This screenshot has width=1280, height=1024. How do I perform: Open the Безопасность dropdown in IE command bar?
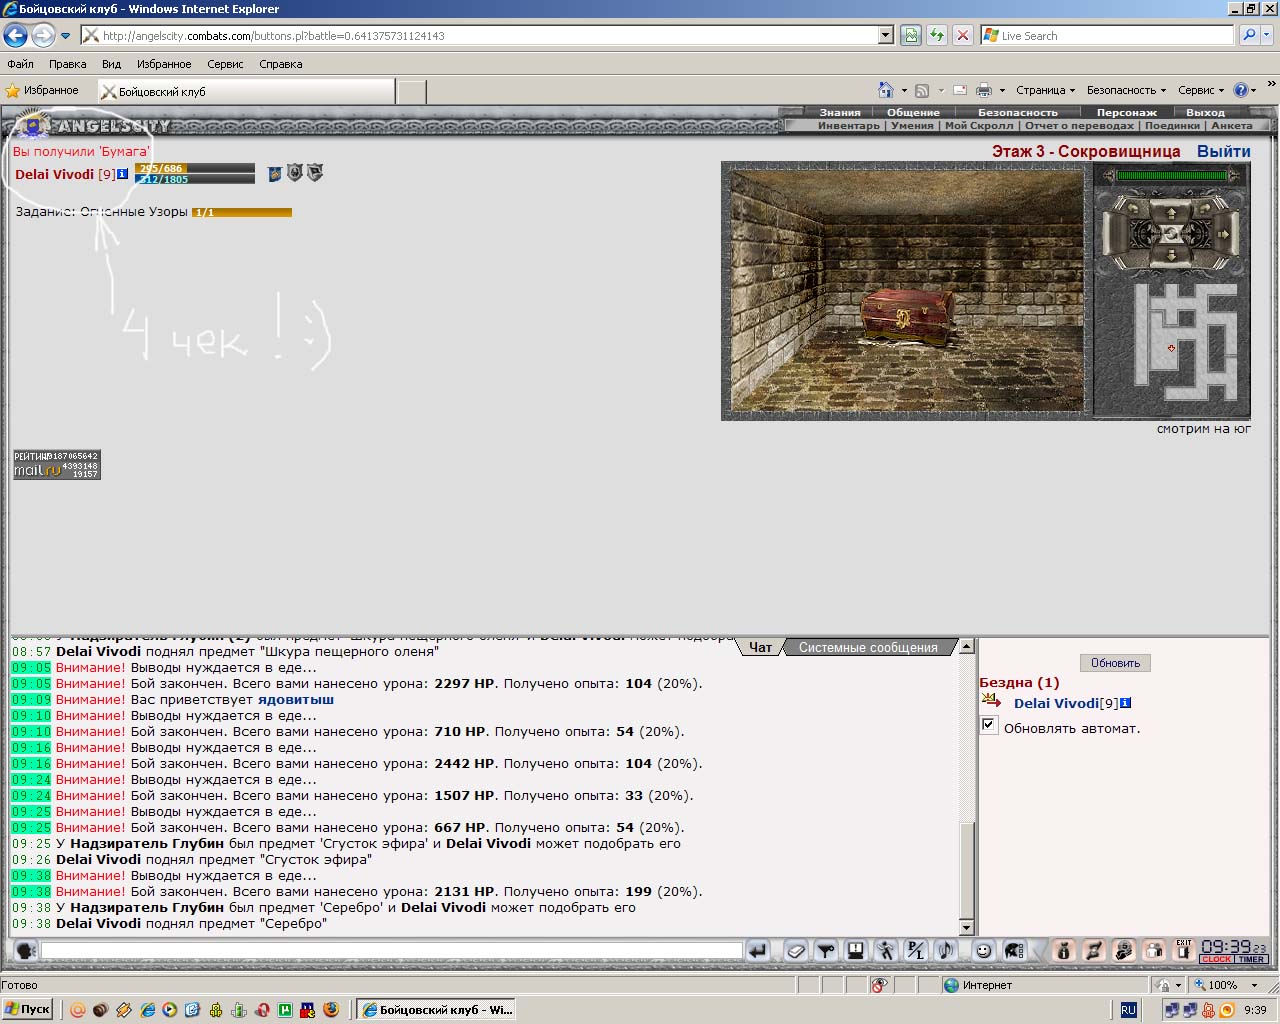pos(1126,90)
